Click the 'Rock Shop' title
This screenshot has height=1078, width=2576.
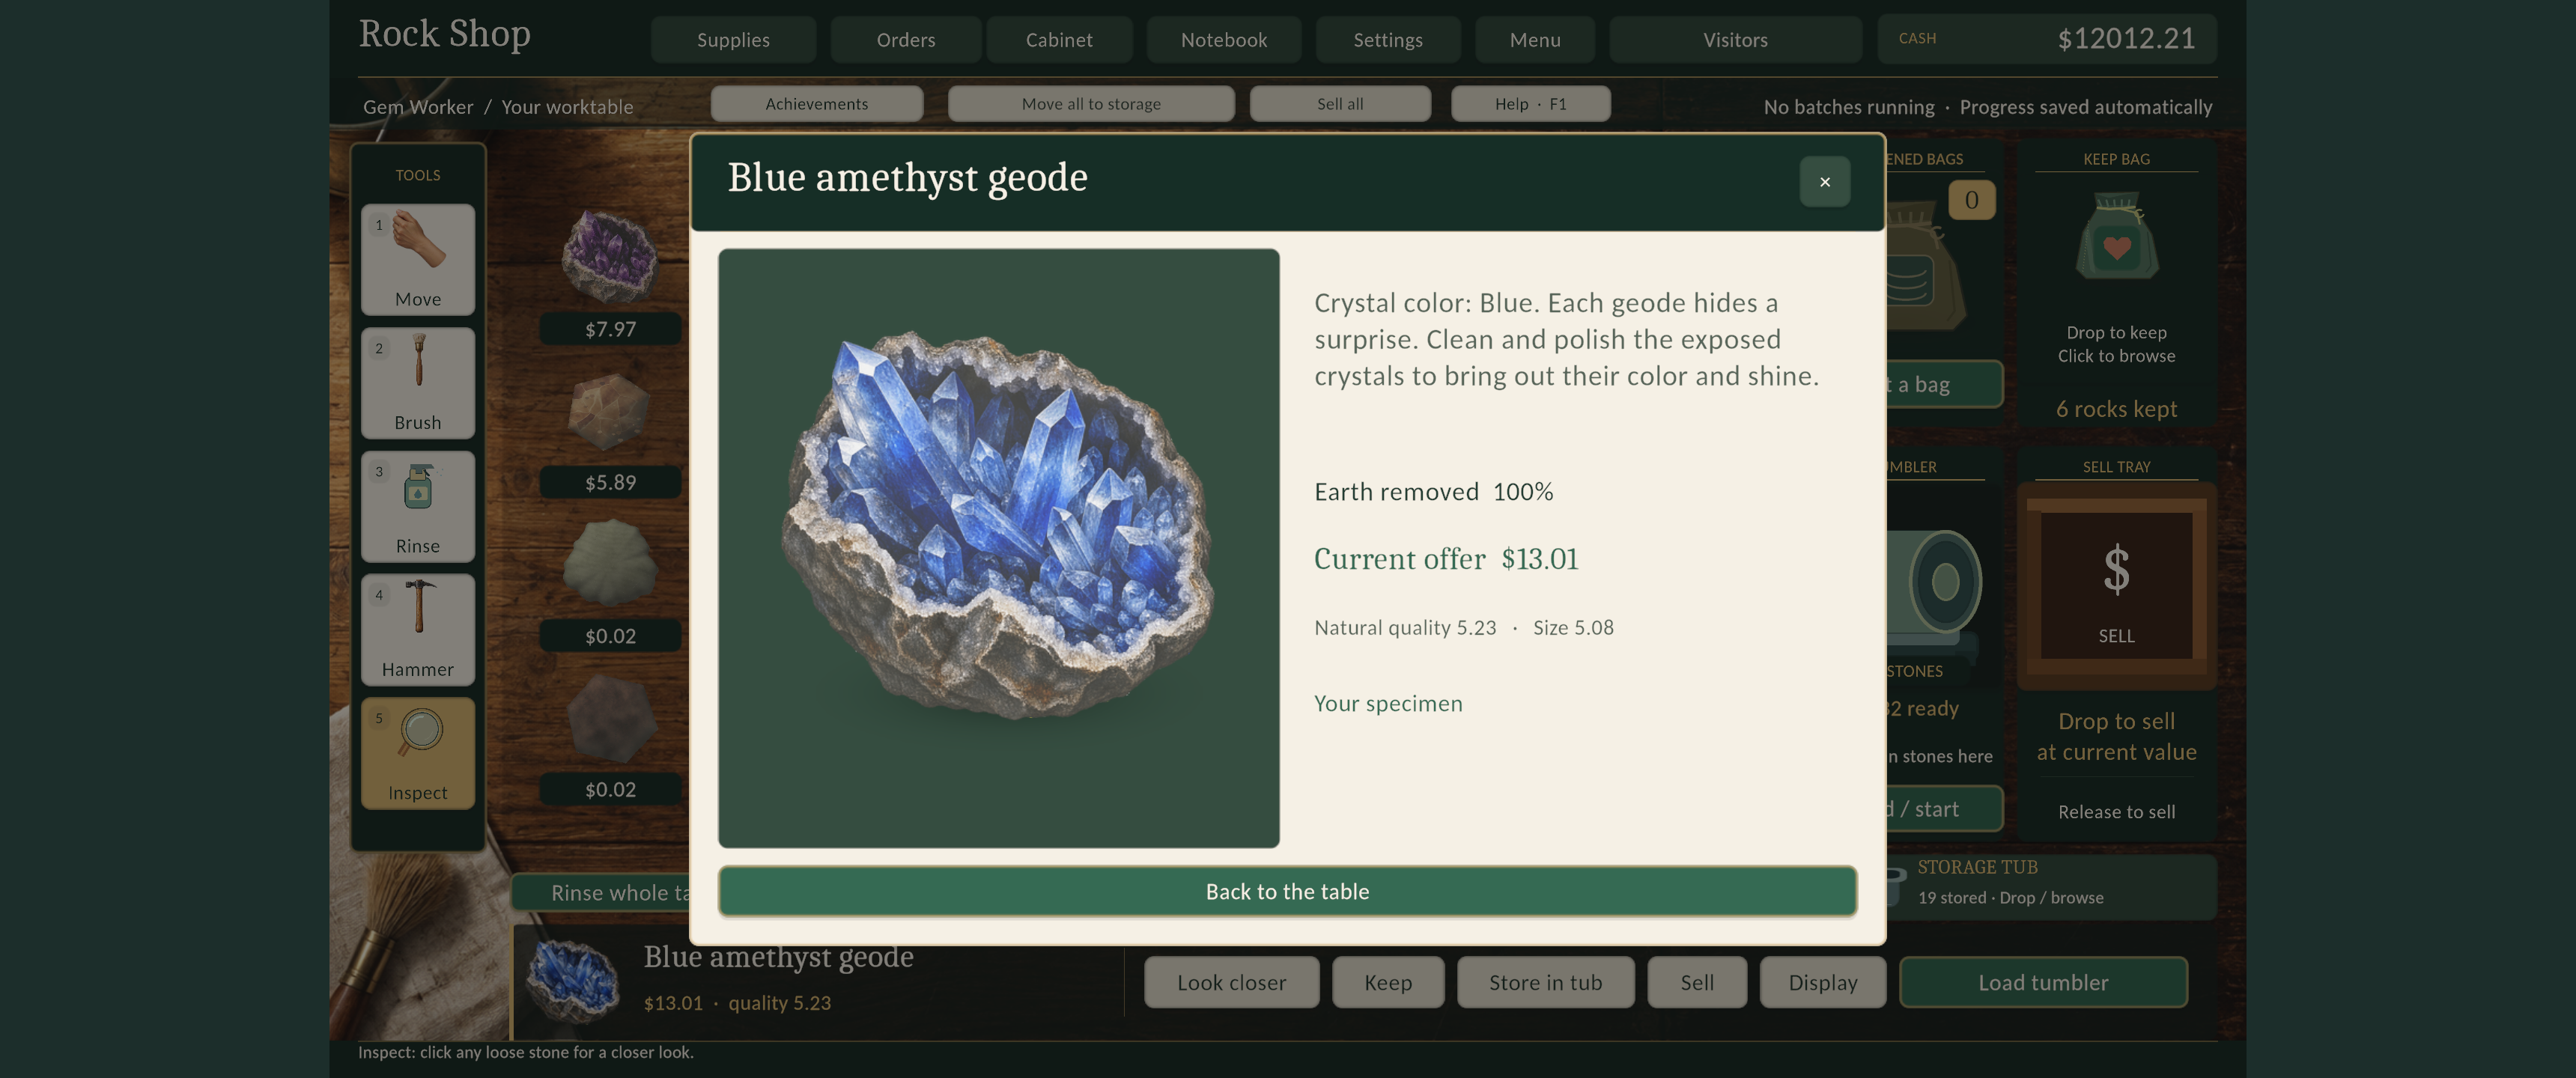[x=445, y=34]
